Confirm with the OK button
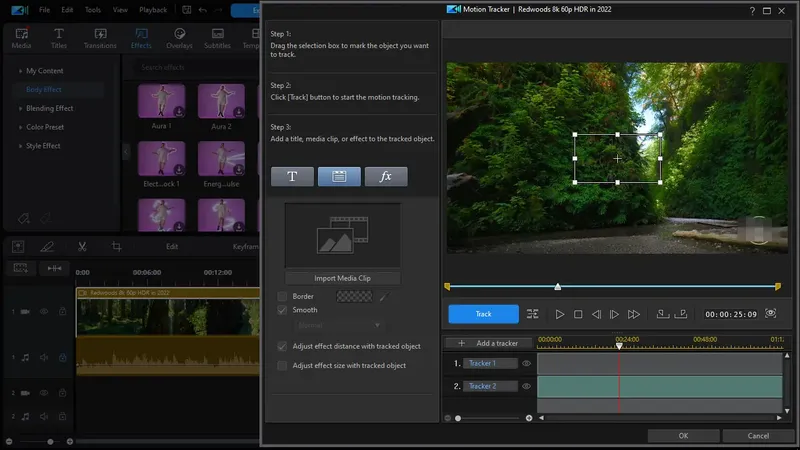 point(683,436)
